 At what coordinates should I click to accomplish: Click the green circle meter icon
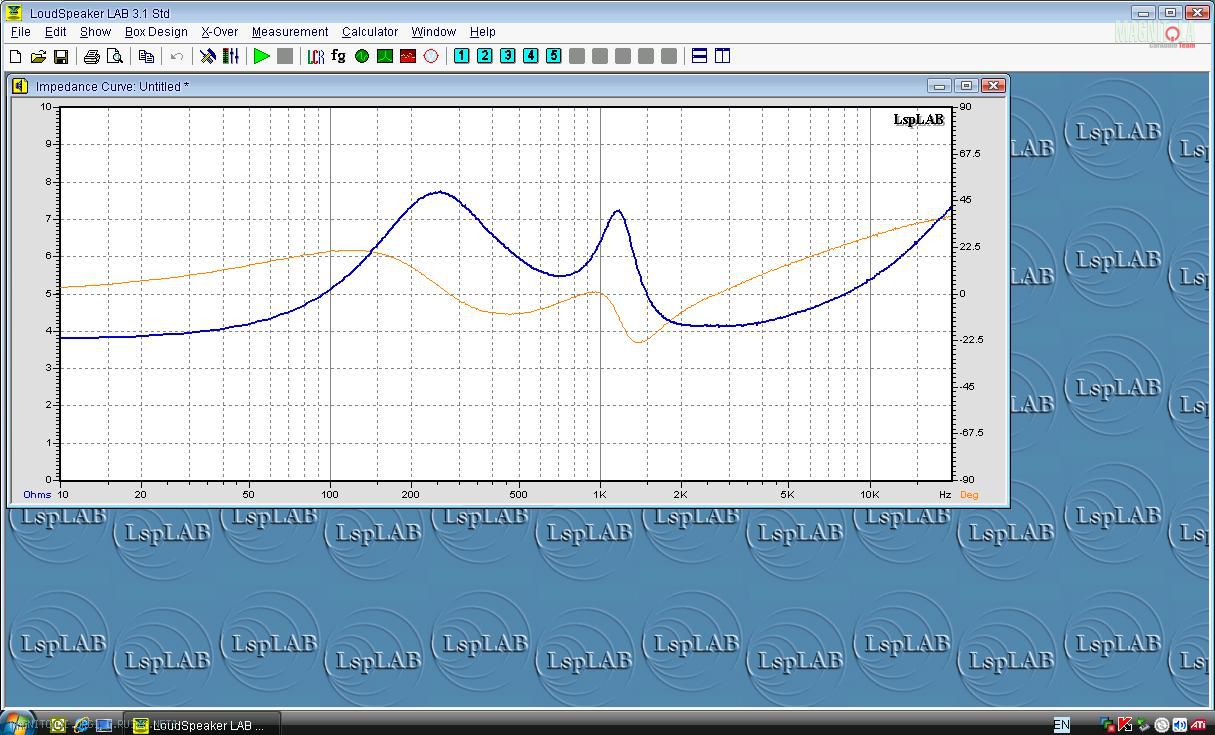(362, 57)
